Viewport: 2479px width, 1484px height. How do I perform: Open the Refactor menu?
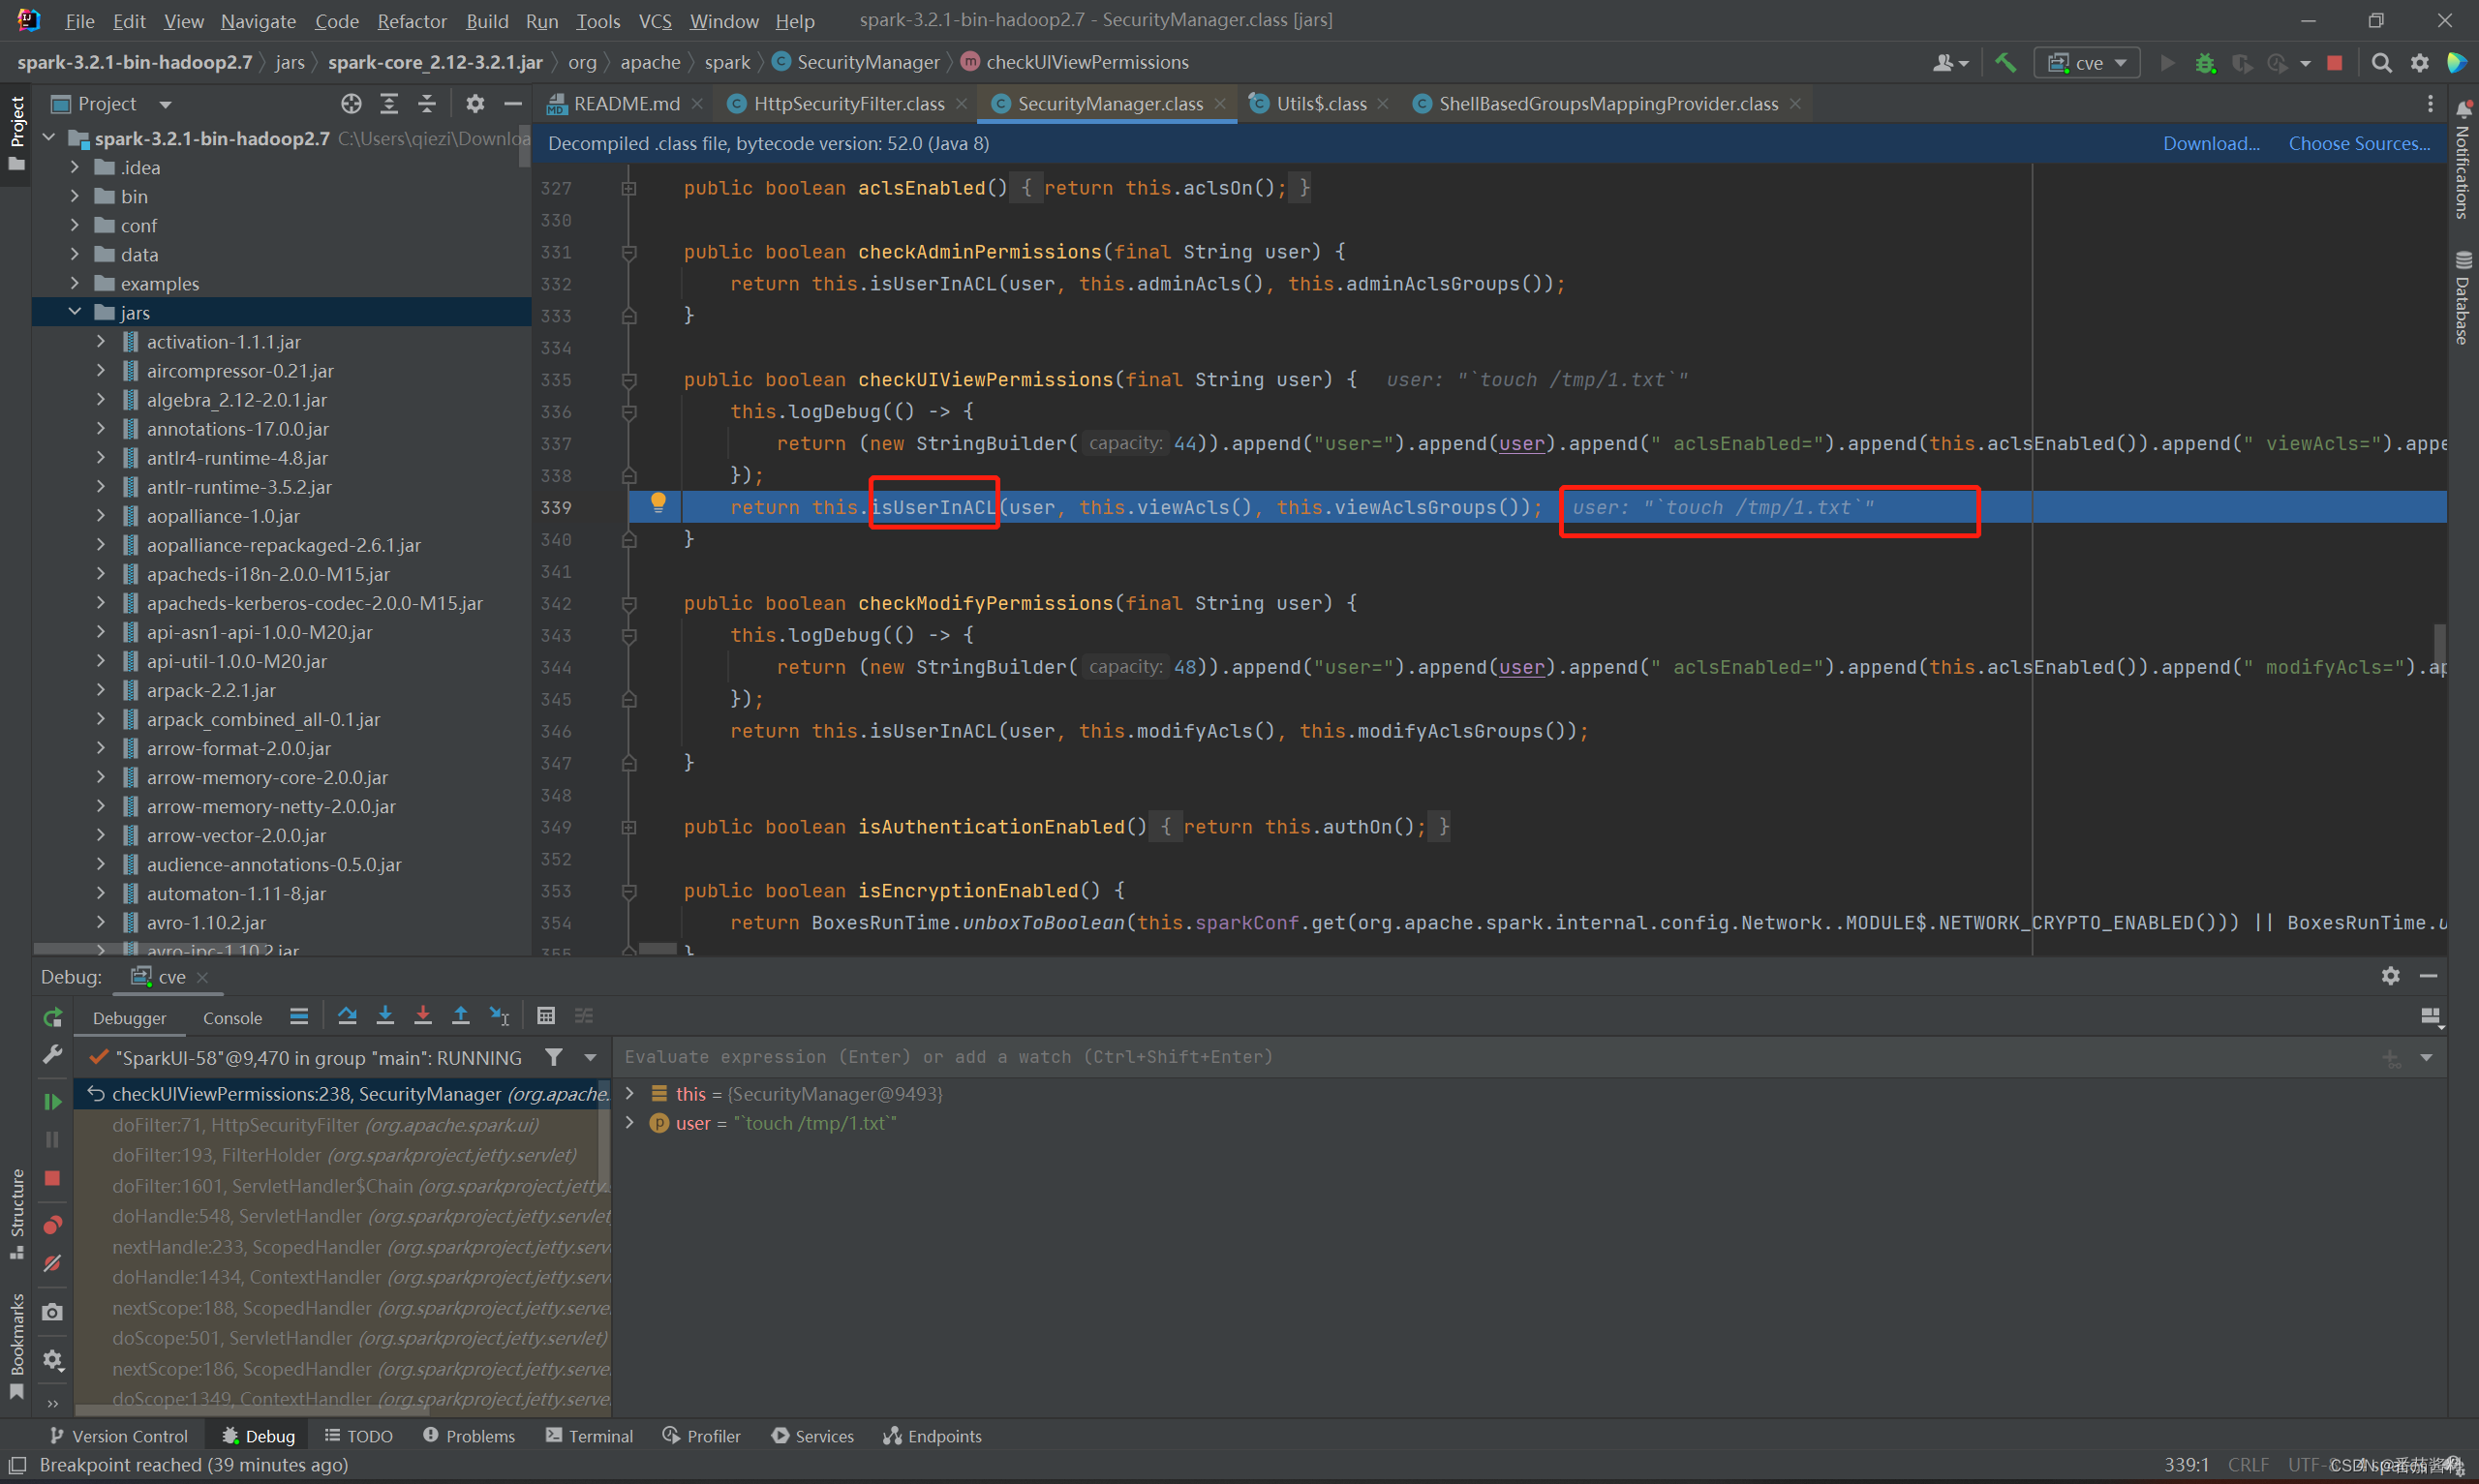411,21
